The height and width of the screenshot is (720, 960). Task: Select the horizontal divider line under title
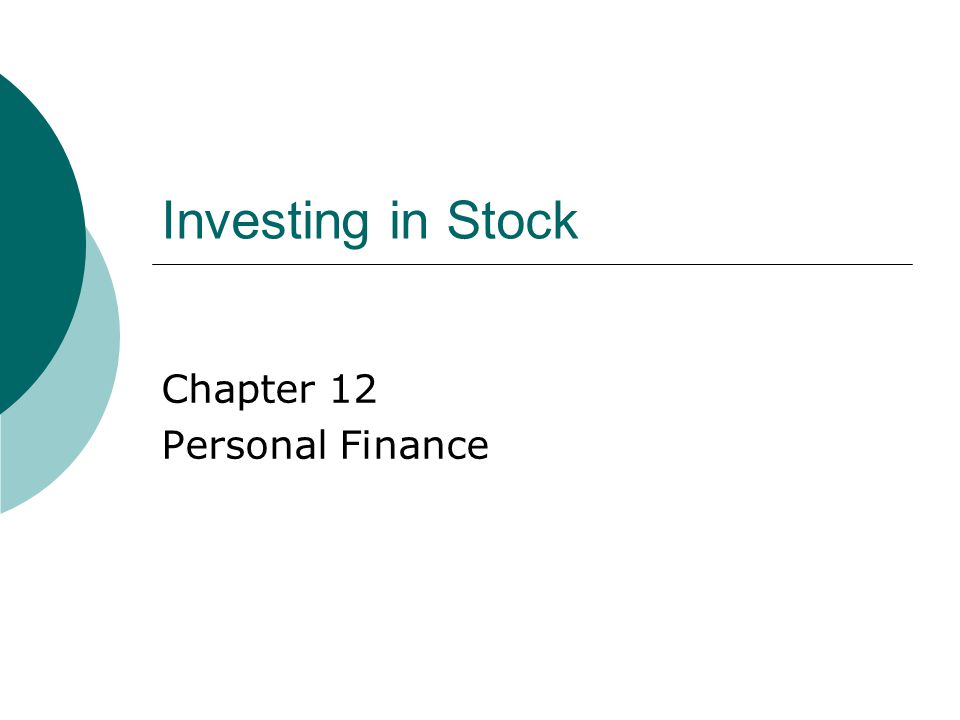point(532,264)
